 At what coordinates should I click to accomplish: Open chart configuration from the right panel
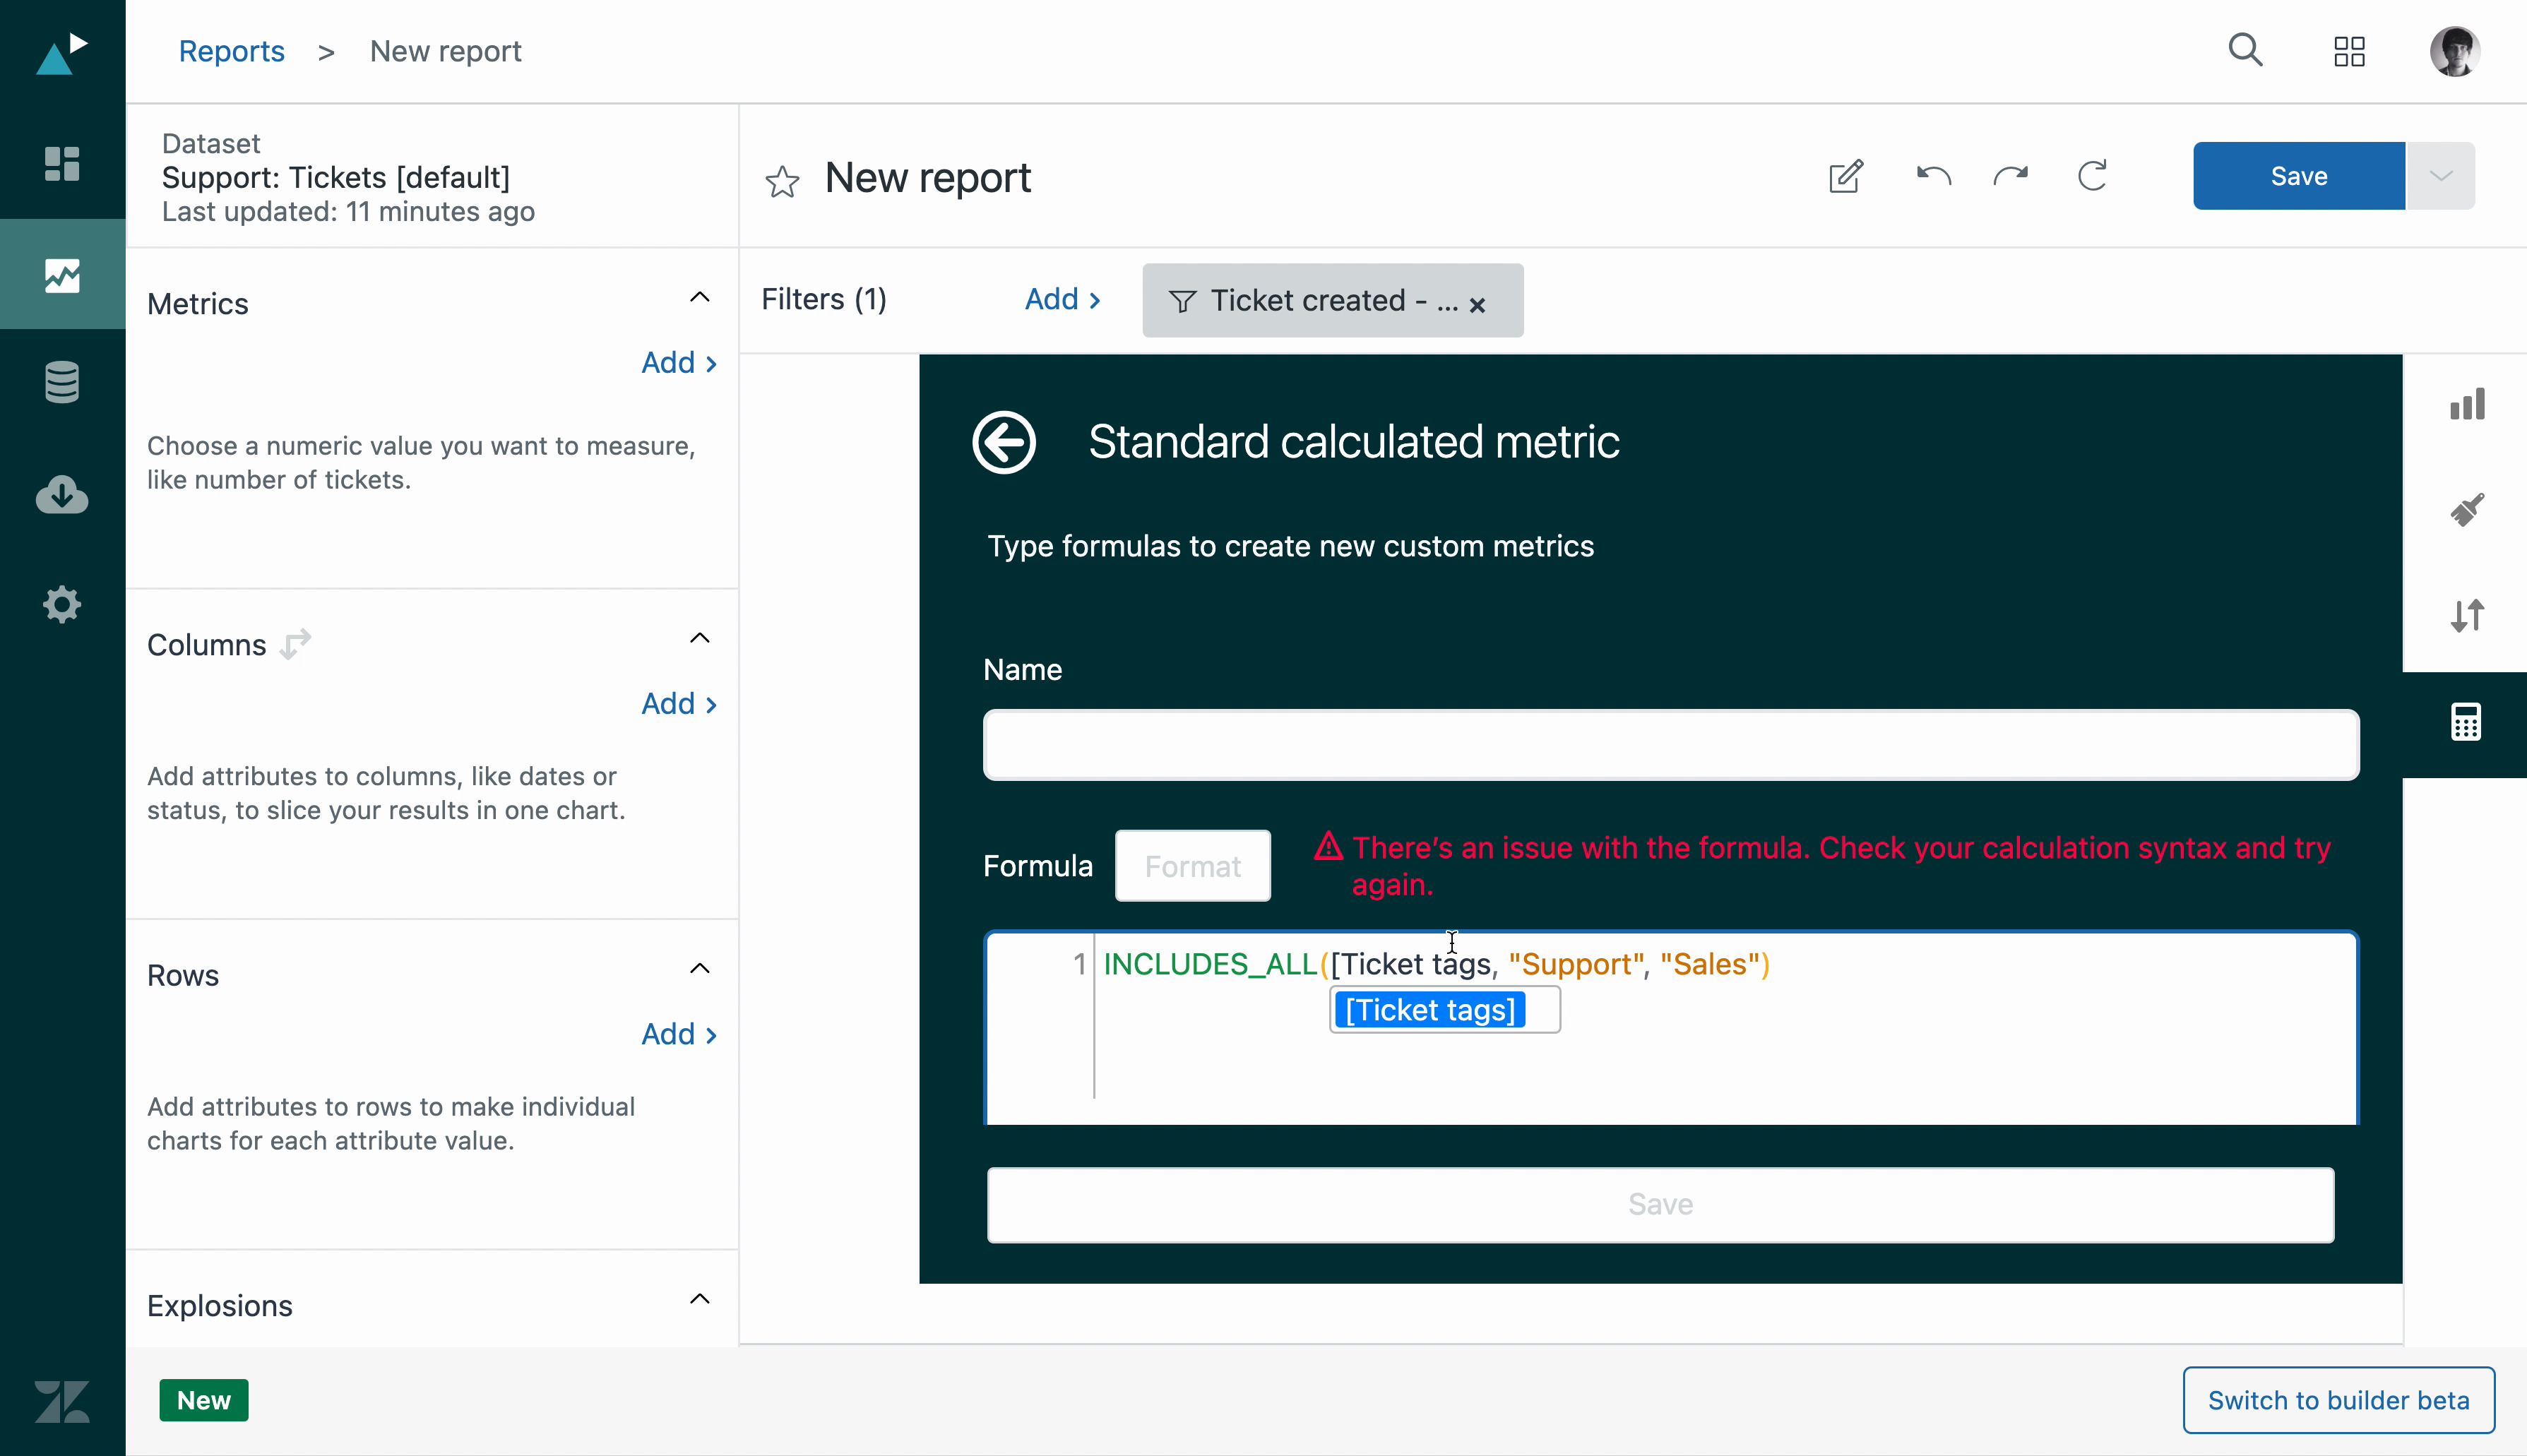2465,404
